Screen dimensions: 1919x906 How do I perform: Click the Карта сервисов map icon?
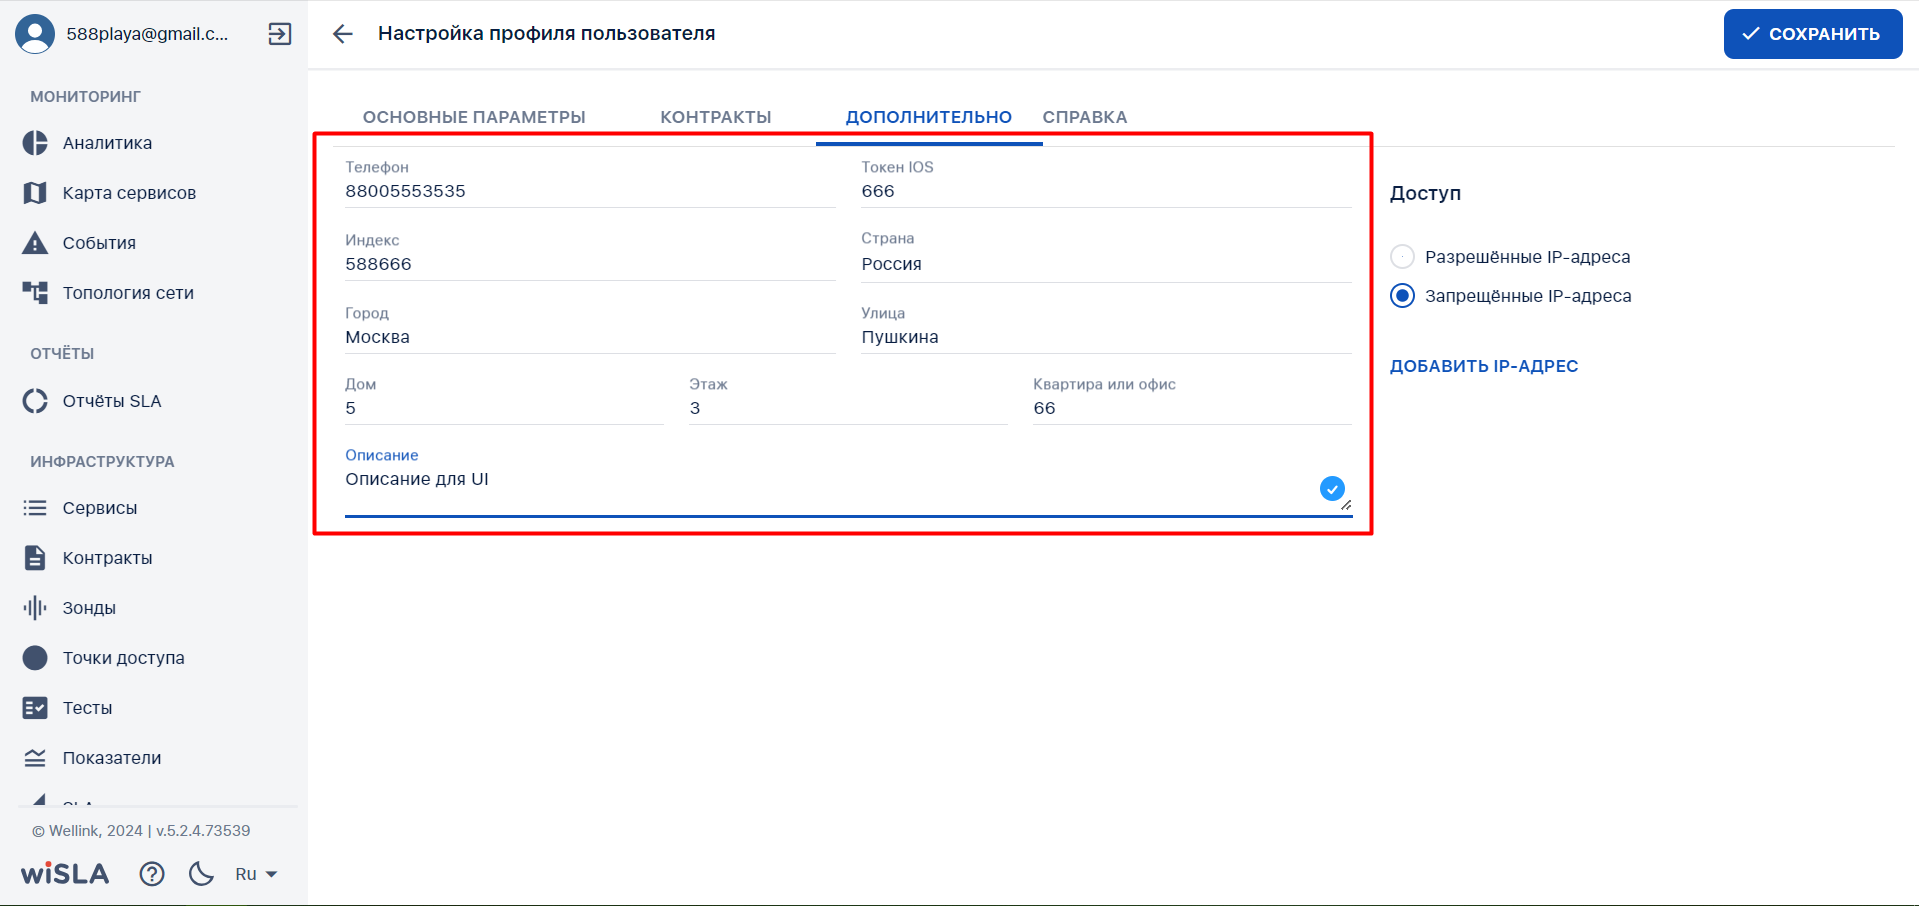point(35,193)
